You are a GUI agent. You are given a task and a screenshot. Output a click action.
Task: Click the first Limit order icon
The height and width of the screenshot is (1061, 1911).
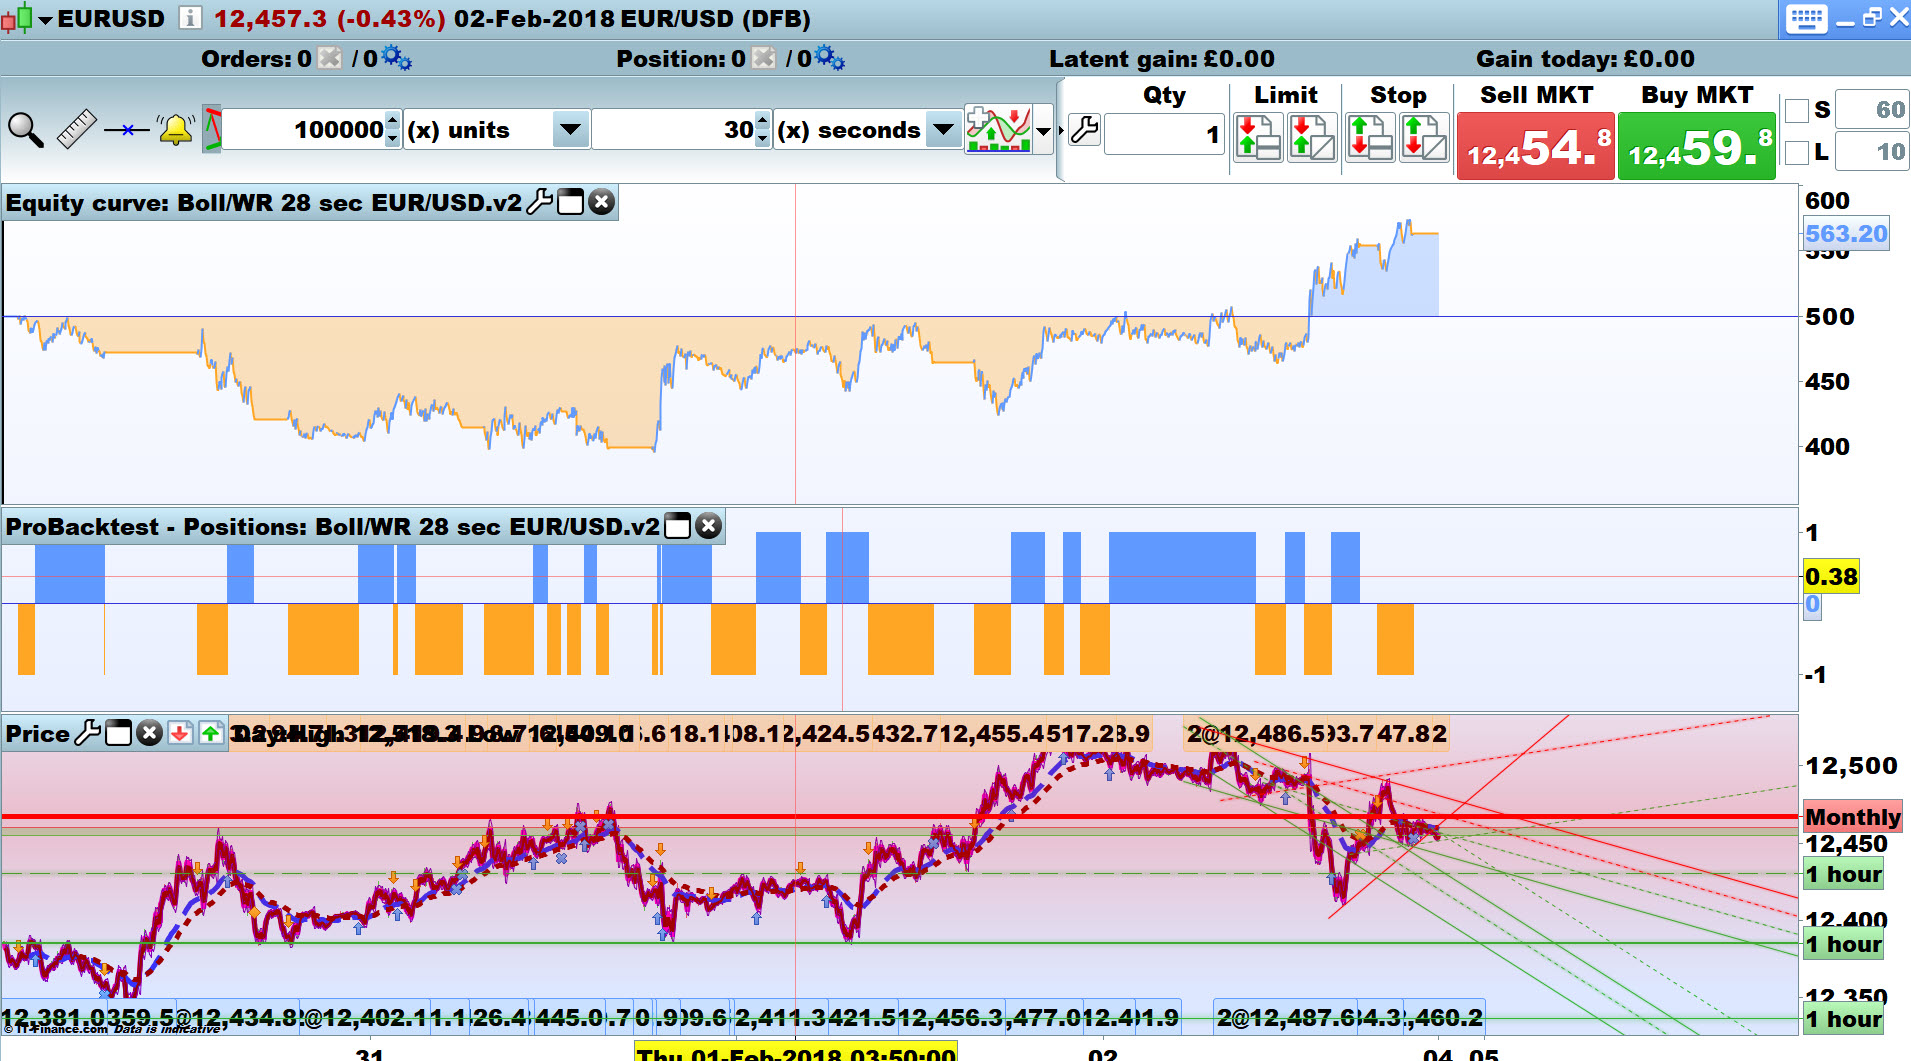point(1259,137)
